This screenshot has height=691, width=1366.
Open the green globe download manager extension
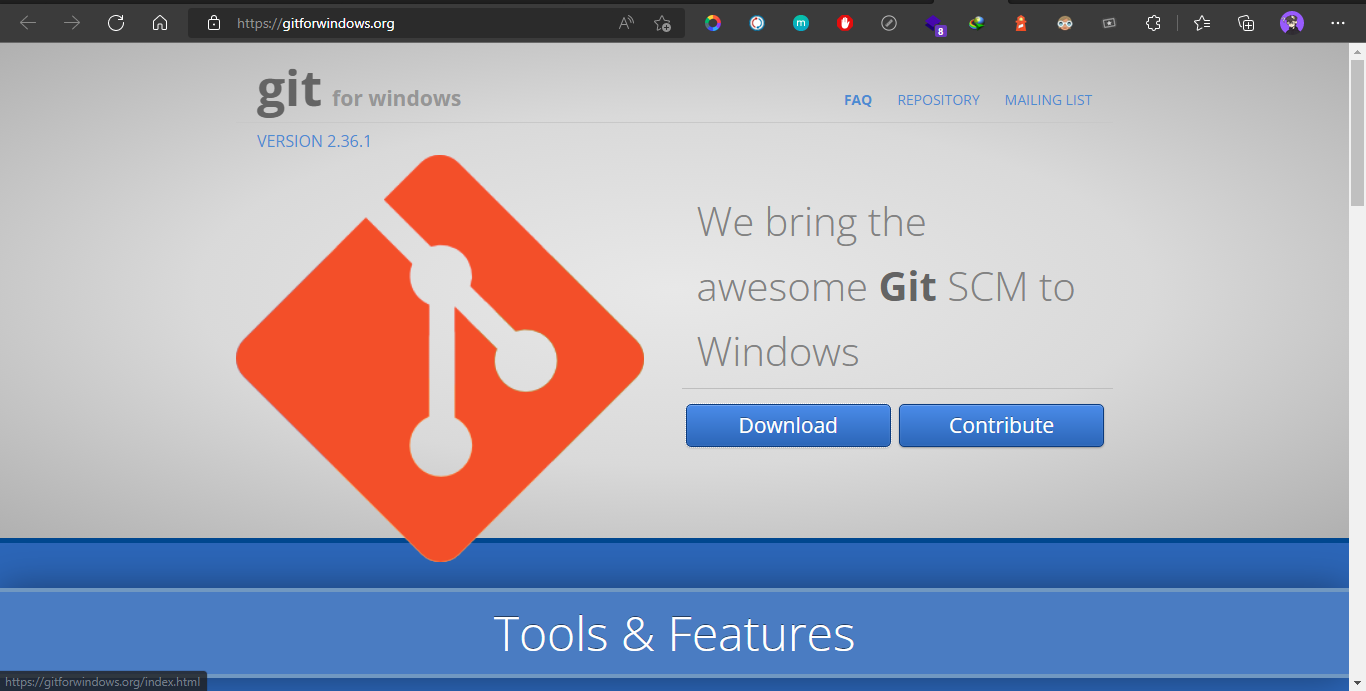tap(977, 23)
